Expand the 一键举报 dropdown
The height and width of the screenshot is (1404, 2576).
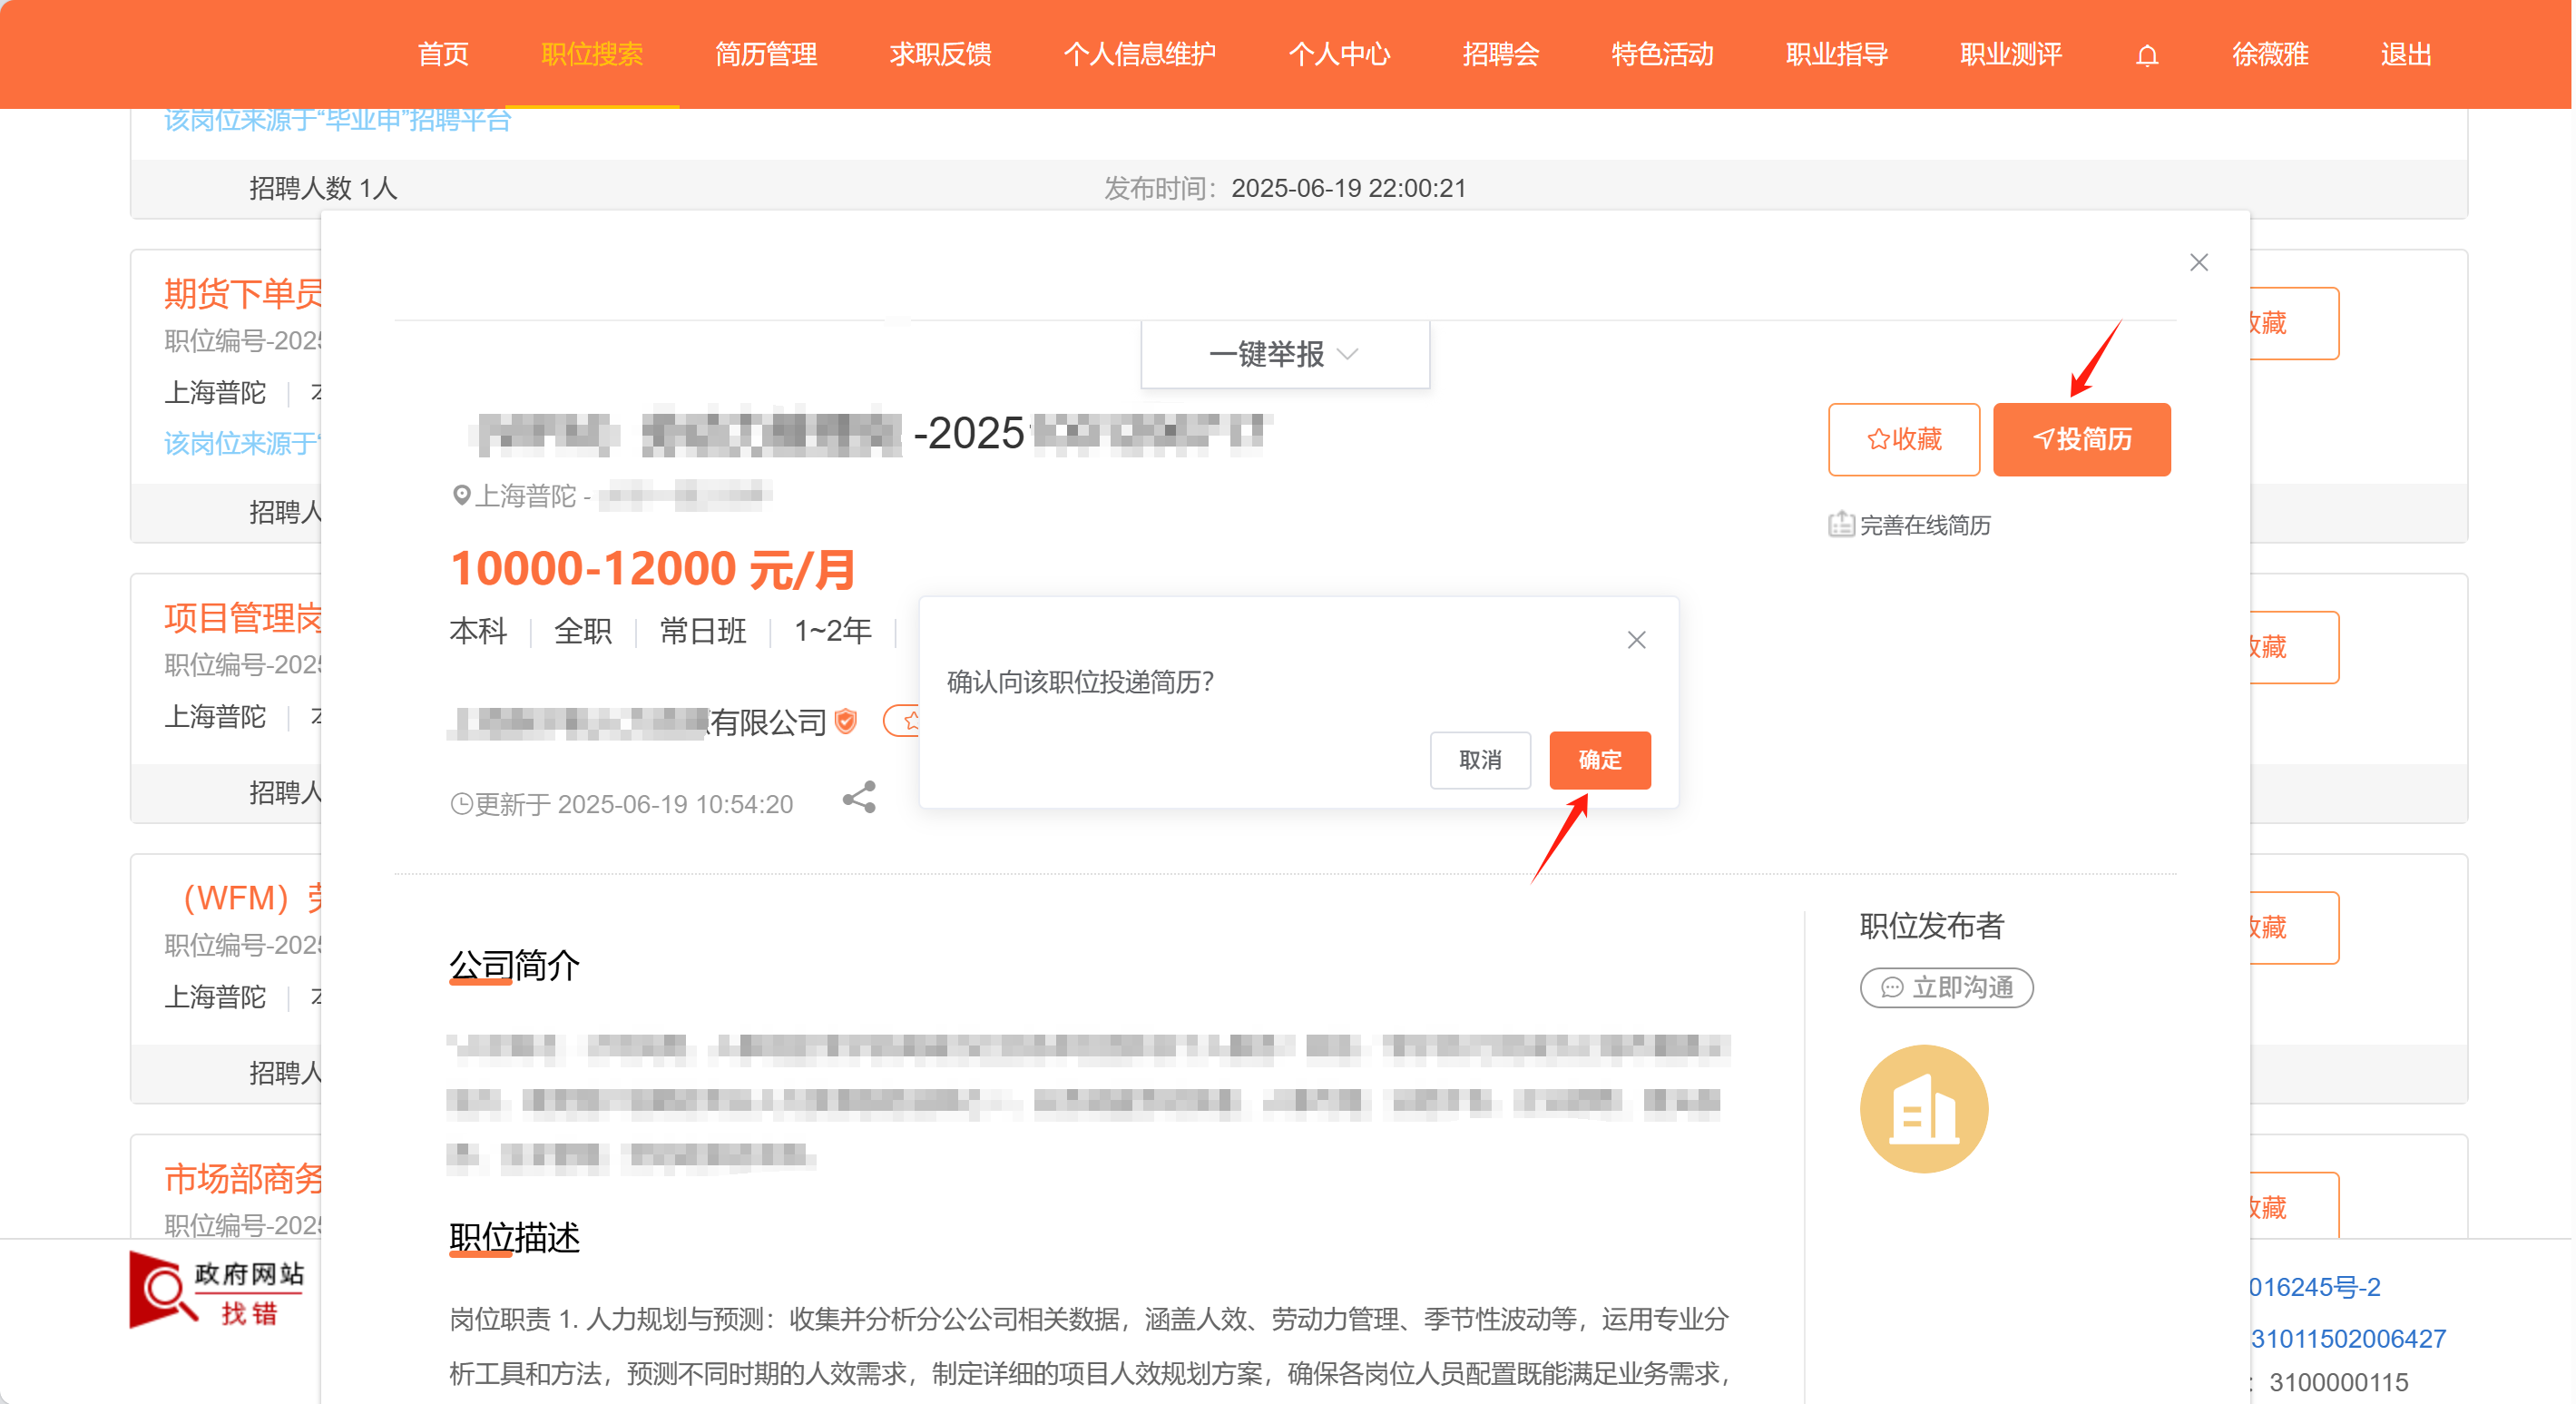pos(1284,354)
